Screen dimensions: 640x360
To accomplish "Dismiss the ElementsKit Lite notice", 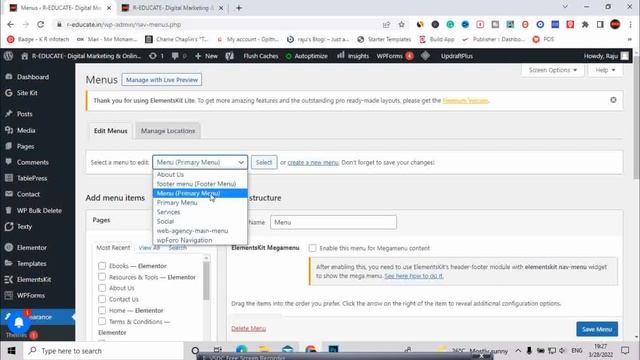I will click(613, 100).
